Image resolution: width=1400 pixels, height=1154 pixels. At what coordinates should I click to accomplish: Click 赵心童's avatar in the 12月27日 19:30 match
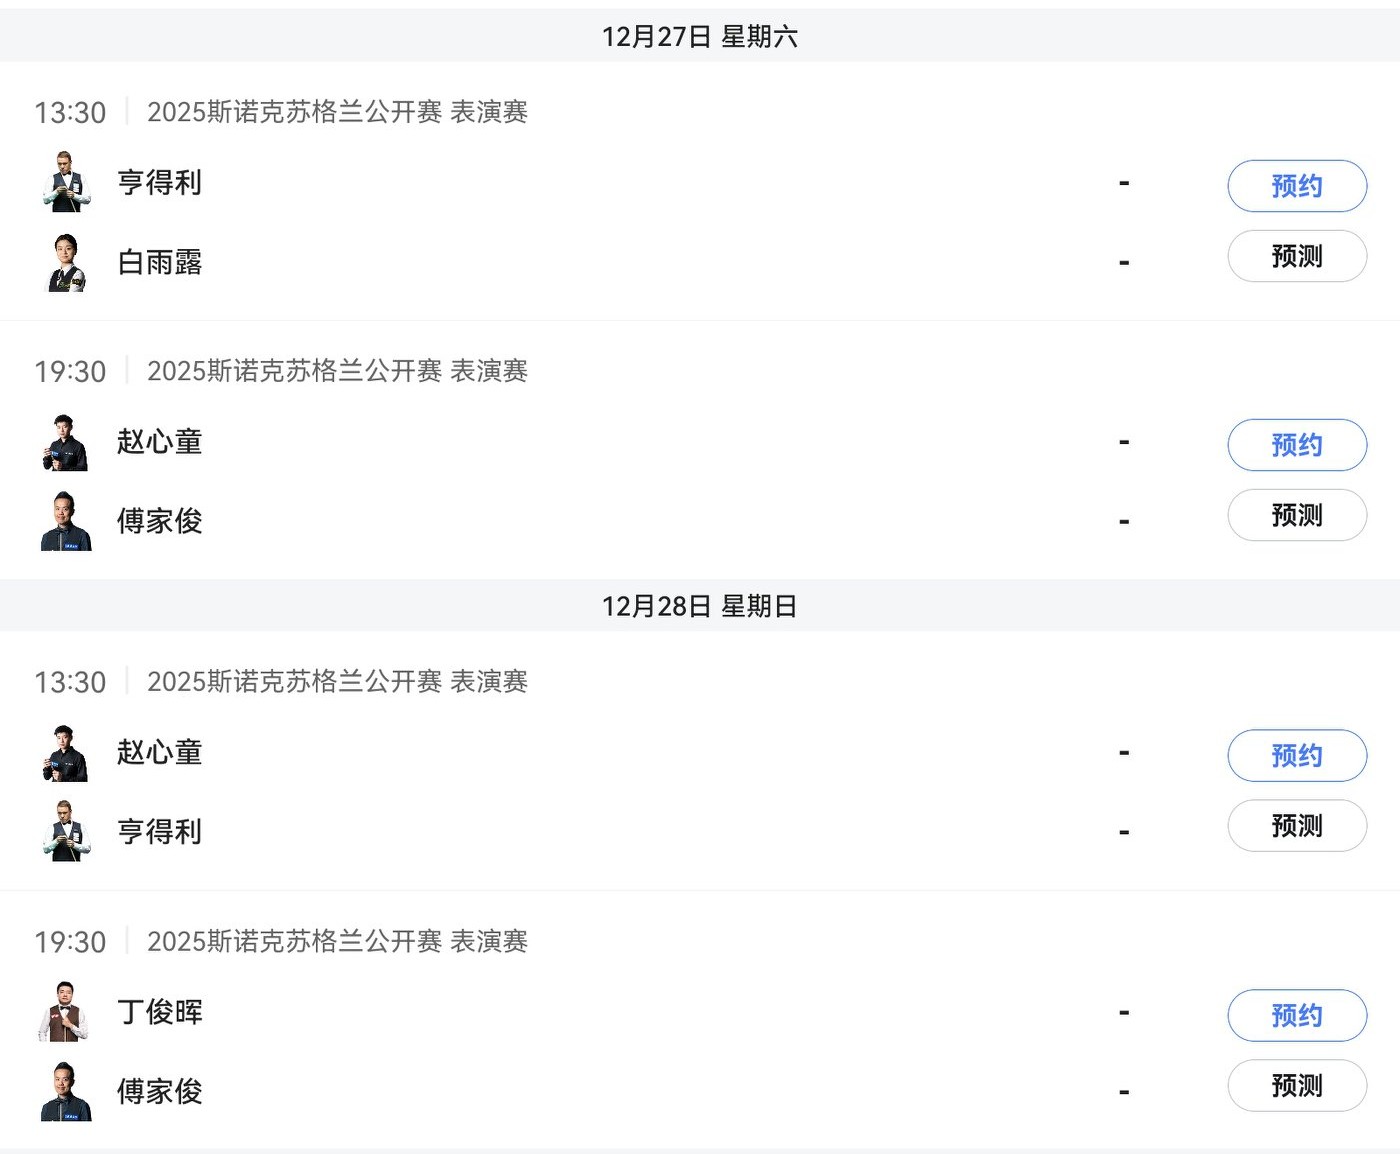point(67,442)
